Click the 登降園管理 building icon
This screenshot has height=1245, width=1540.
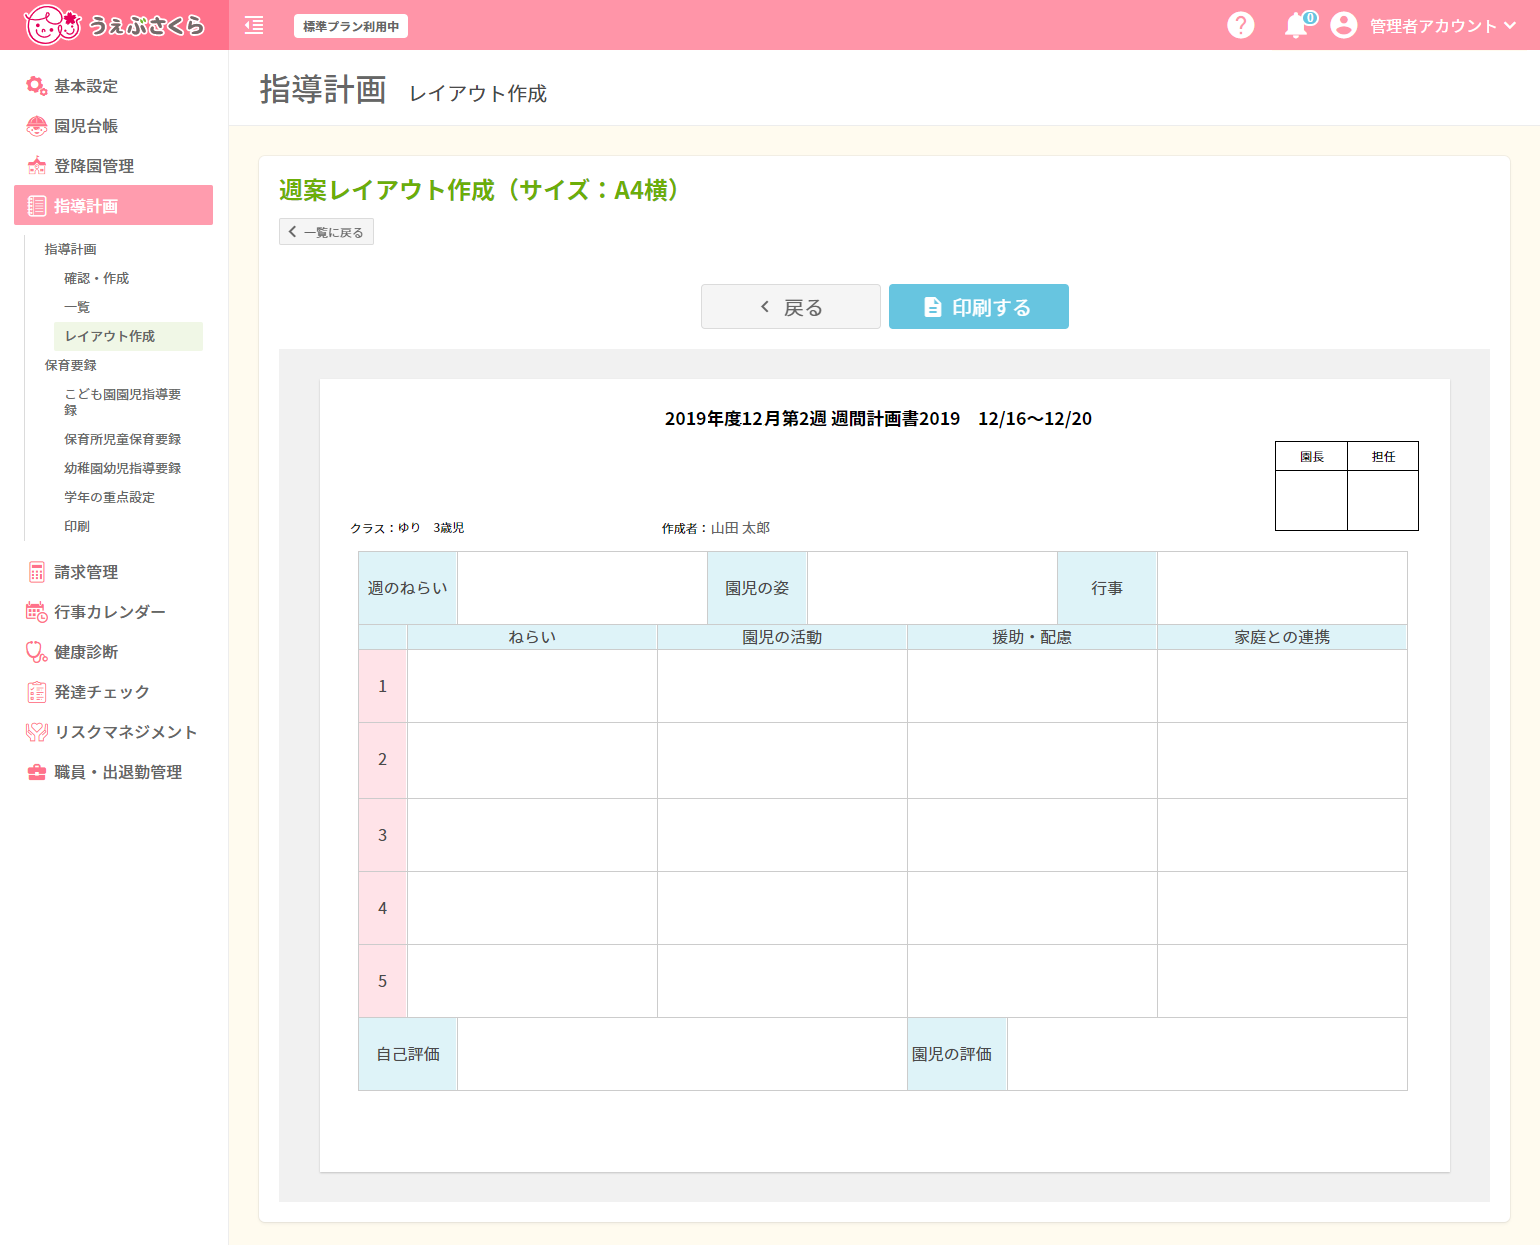pyautogui.click(x=37, y=166)
